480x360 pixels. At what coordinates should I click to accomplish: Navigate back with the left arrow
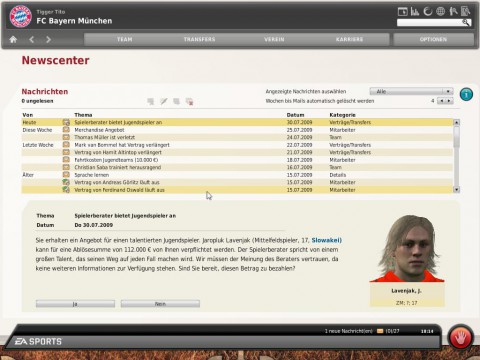[32, 39]
